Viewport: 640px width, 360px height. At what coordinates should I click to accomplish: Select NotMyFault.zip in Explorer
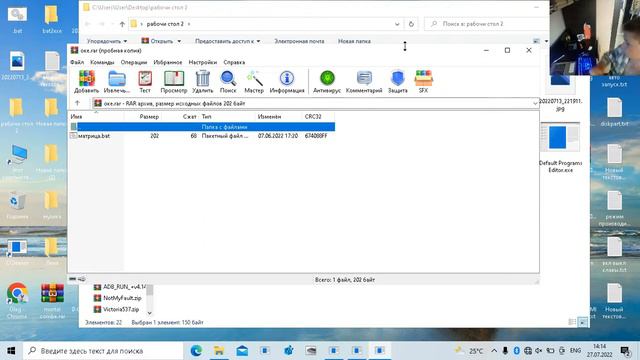pyautogui.click(x=118, y=298)
